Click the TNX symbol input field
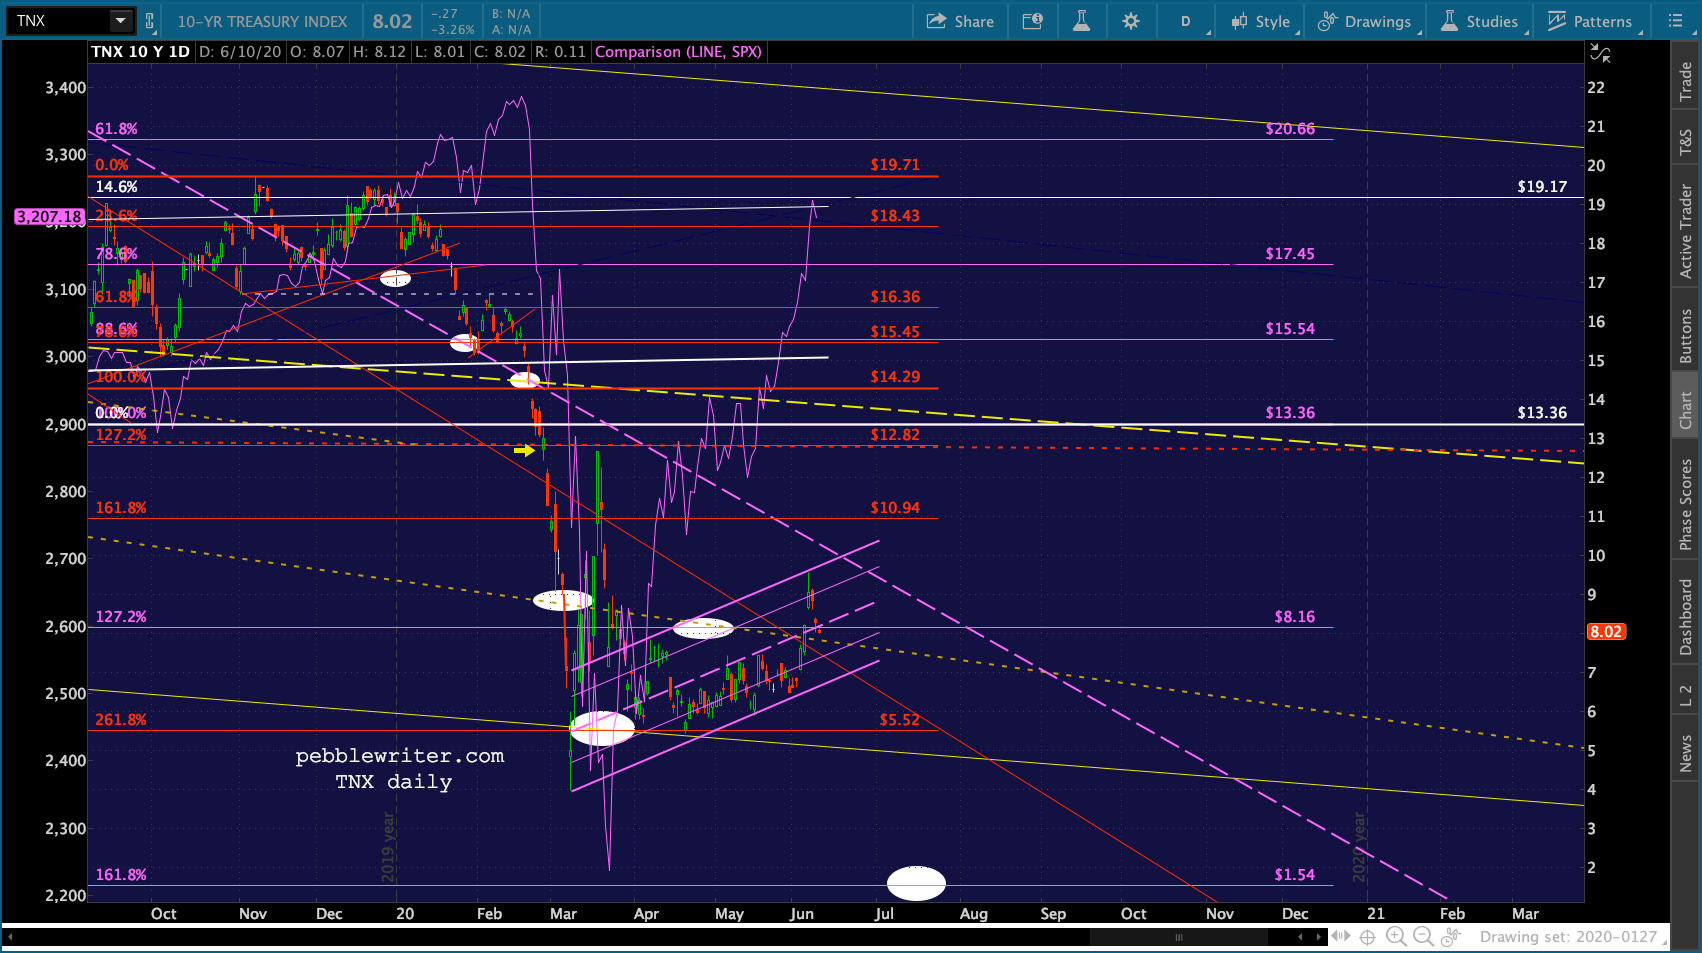 click(59, 21)
